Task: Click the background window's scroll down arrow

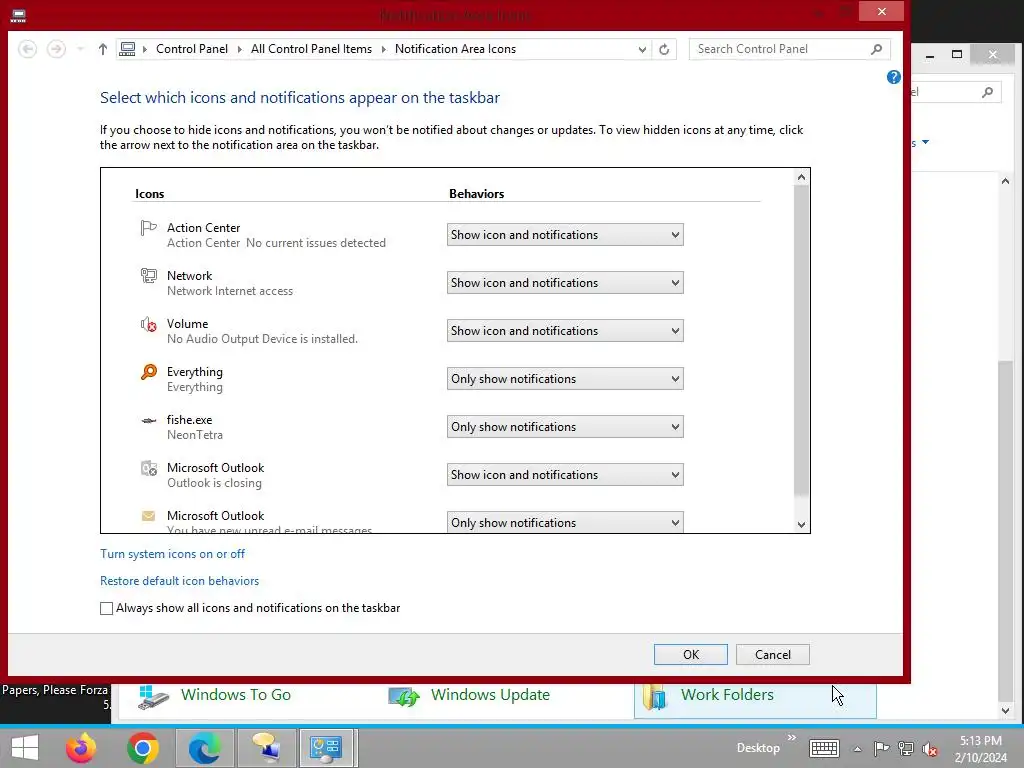Action: 1005,711
